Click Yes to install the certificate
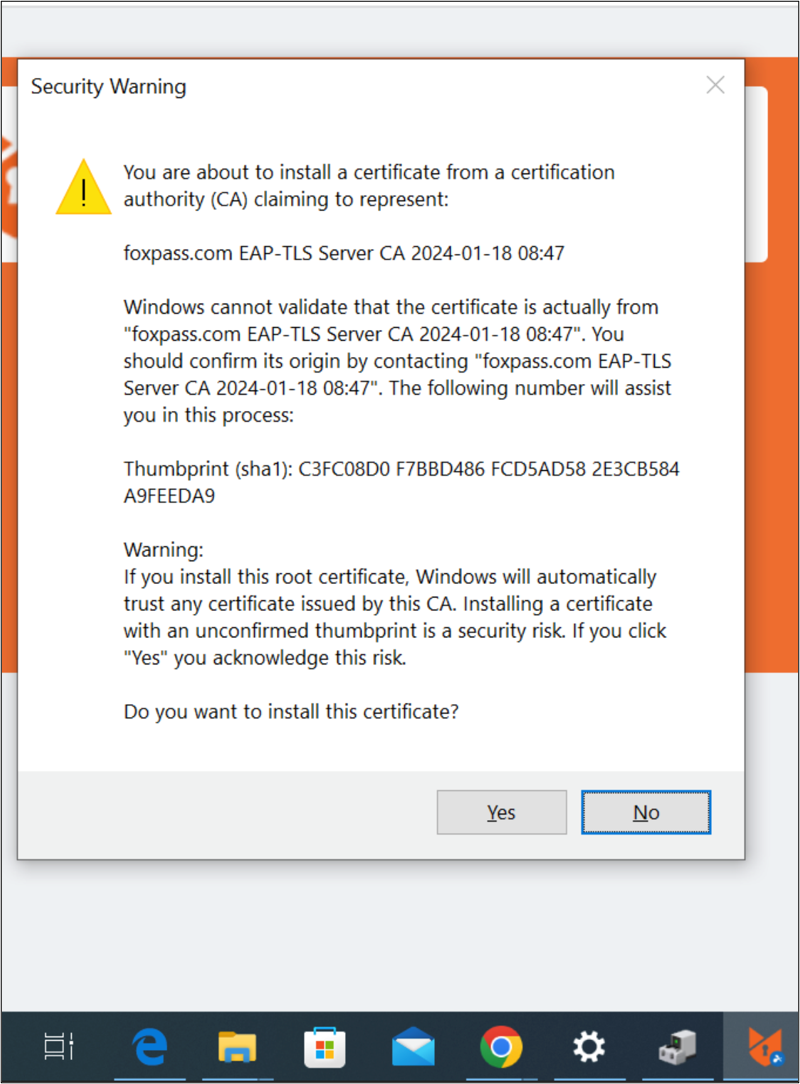The width and height of the screenshot is (800, 1084). [x=501, y=812]
